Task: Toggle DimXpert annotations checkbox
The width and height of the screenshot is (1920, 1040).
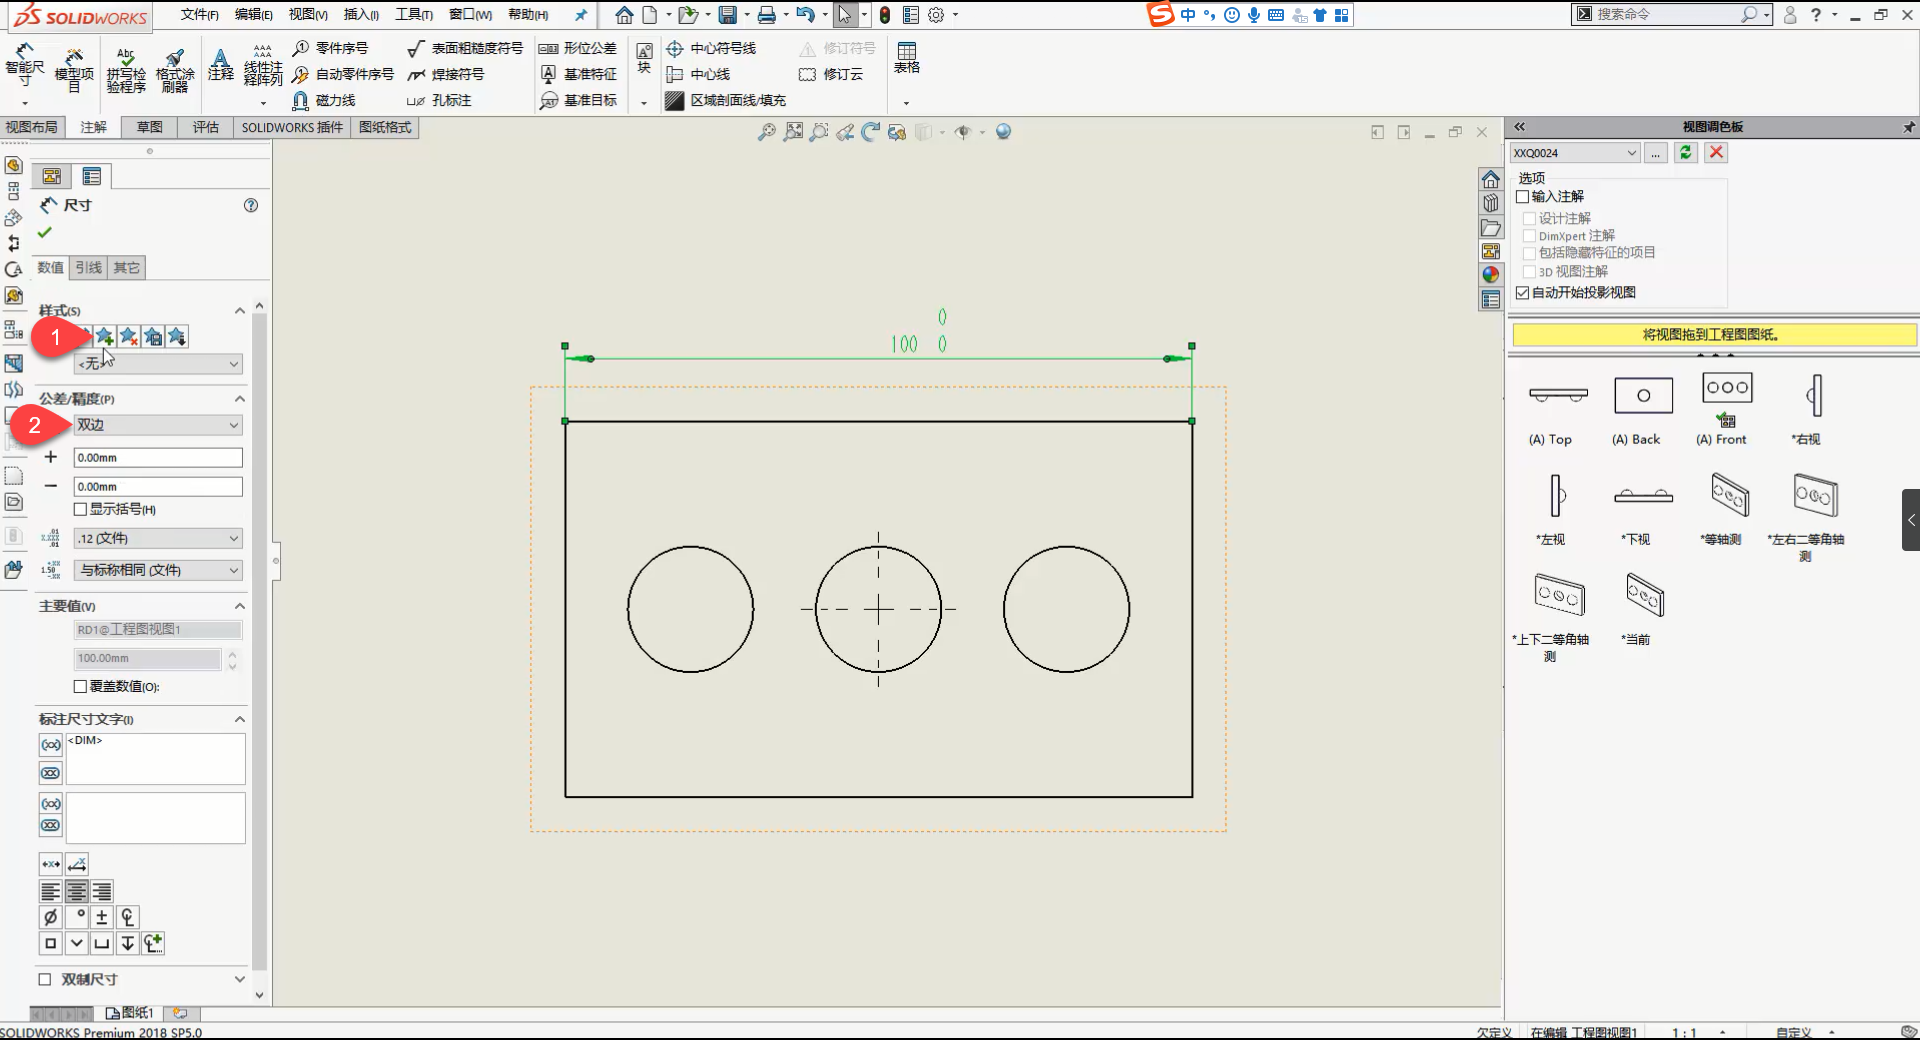Action: (x=1529, y=236)
